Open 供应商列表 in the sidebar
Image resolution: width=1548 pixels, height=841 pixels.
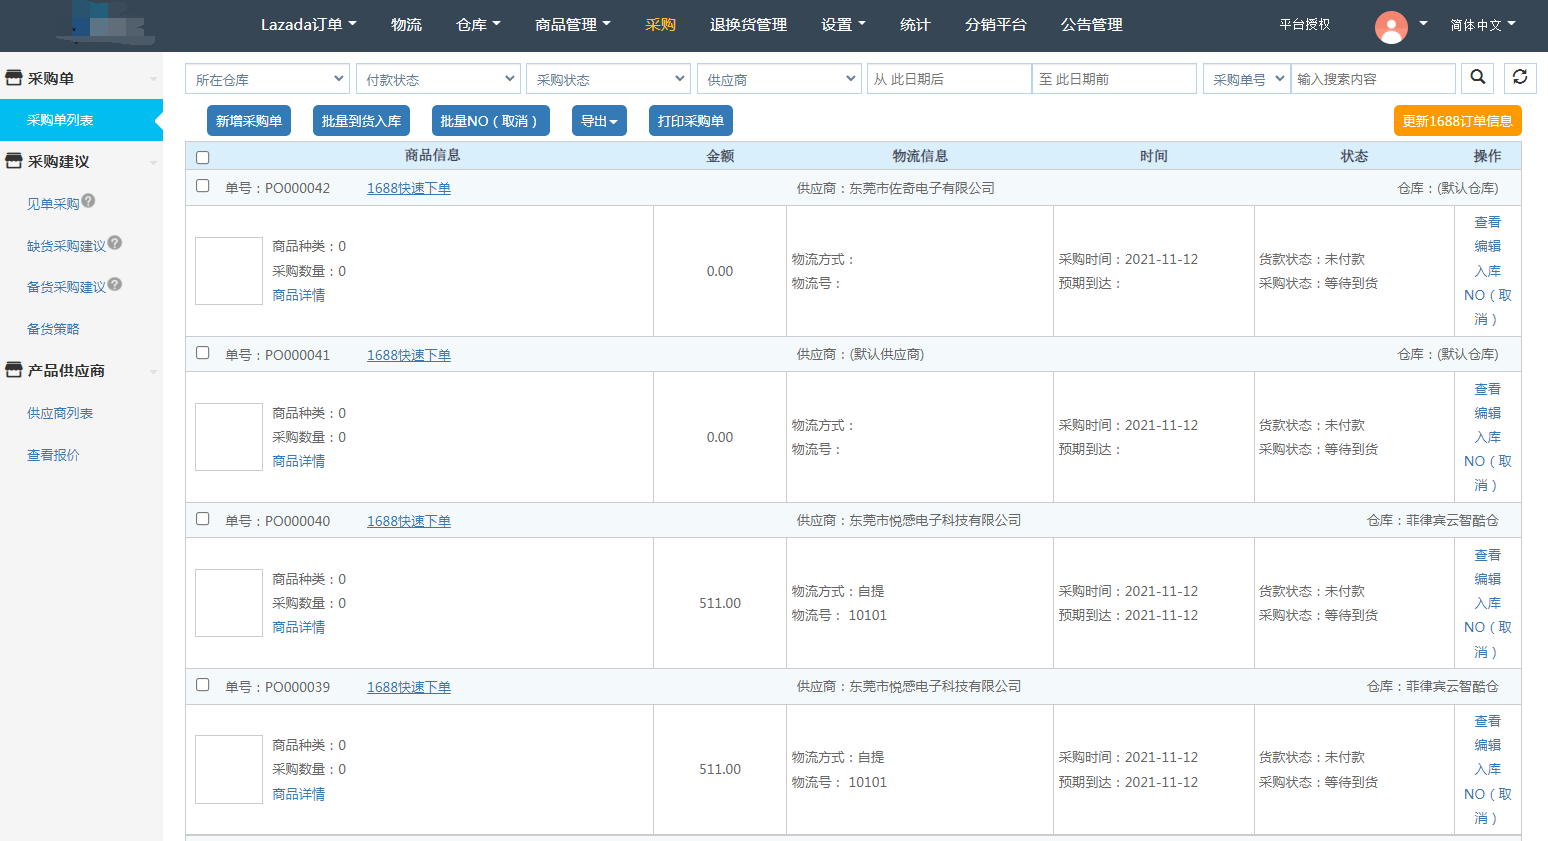click(60, 413)
